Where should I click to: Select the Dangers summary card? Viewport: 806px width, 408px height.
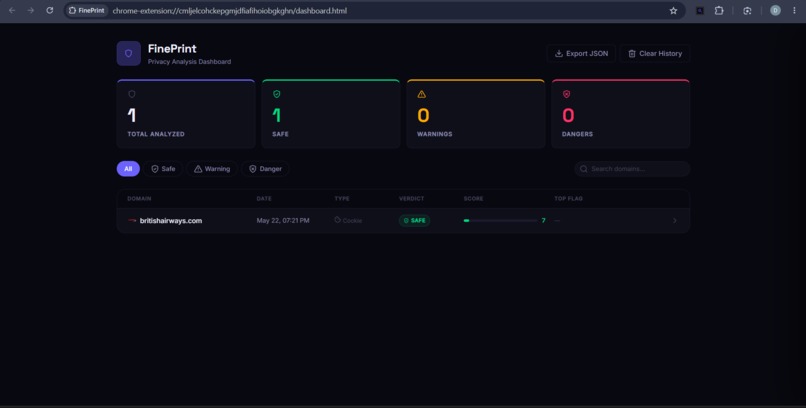point(620,114)
